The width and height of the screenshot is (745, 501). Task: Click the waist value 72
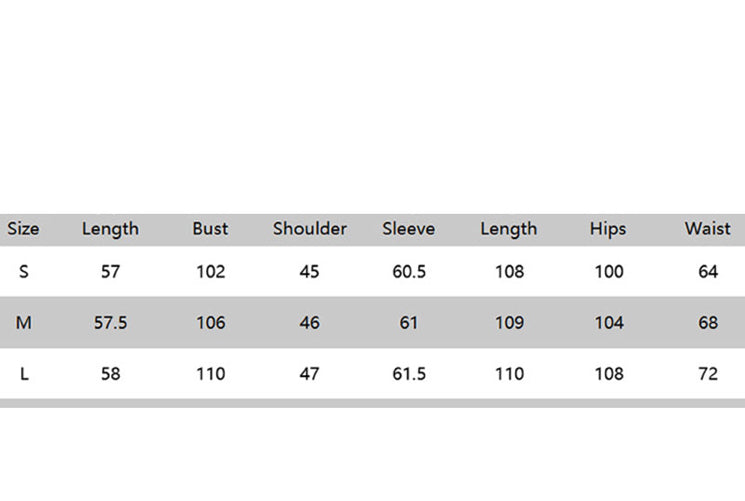[708, 374]
